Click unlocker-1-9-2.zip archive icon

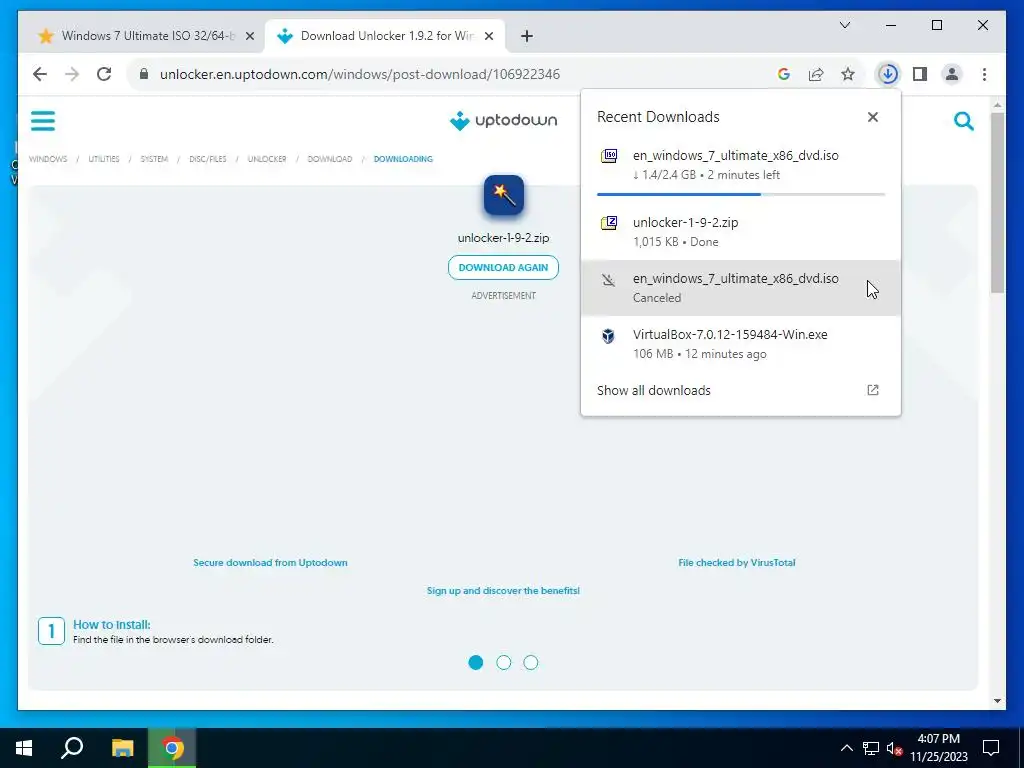(609, 223)
